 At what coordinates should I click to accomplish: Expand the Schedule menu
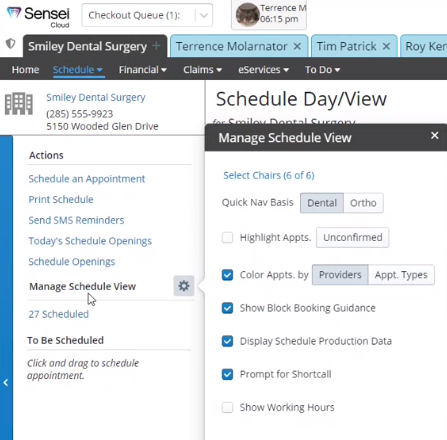(x=78, y=70)
